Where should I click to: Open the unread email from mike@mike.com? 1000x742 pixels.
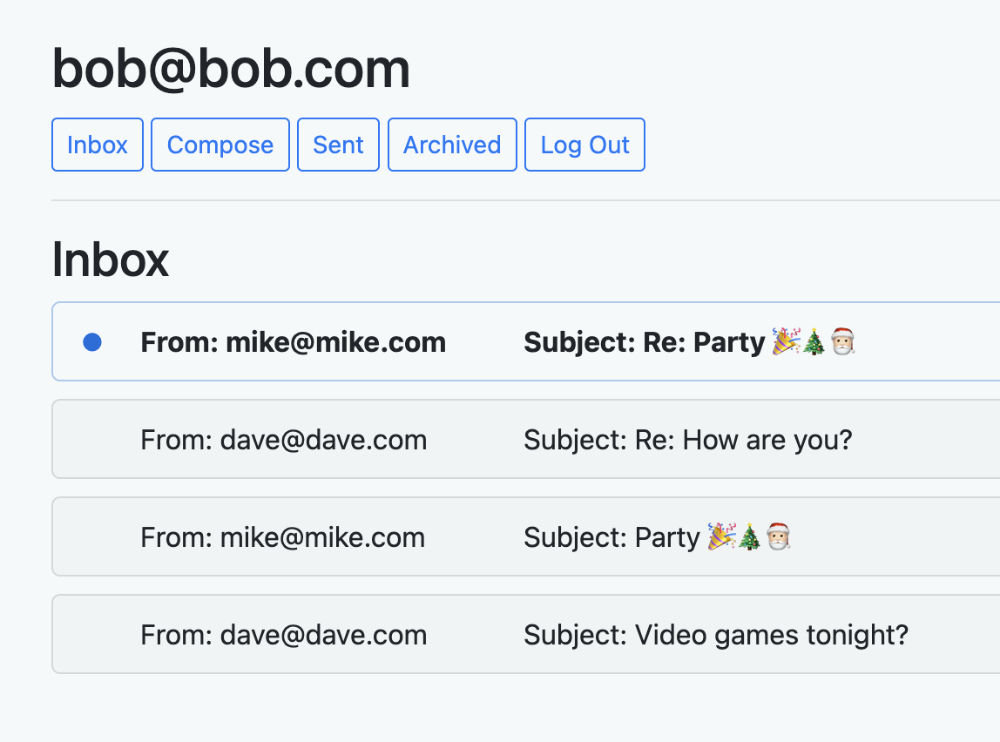pos(293,343)
